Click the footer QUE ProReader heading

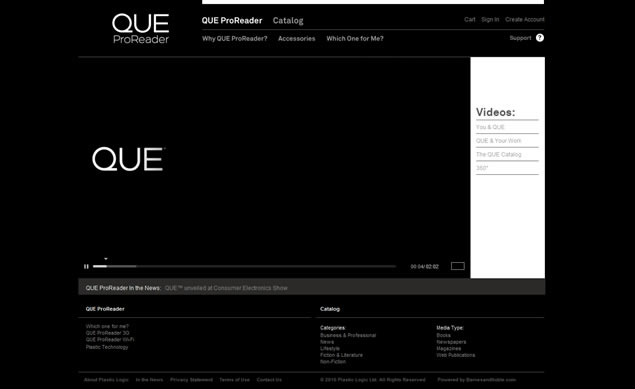coord(105,309)
